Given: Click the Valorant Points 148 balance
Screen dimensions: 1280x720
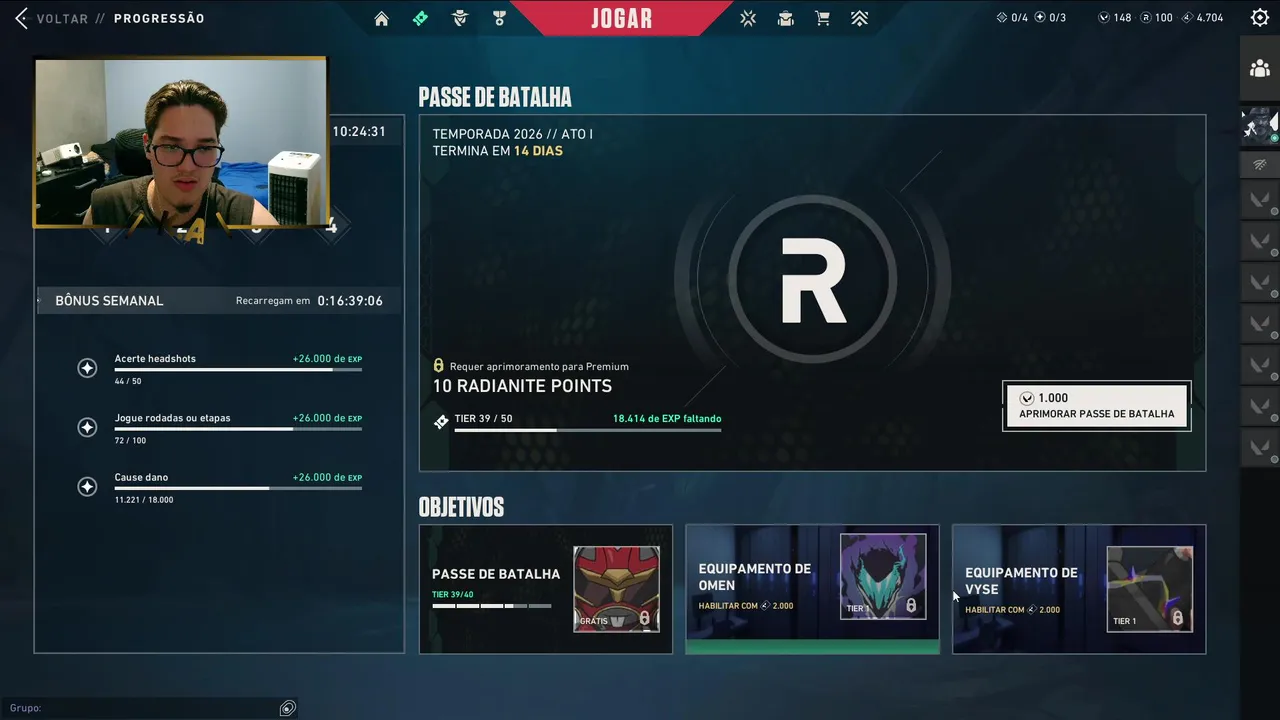Looking at the screenshot, I should pyautogui.click(x=1115, y=18).
